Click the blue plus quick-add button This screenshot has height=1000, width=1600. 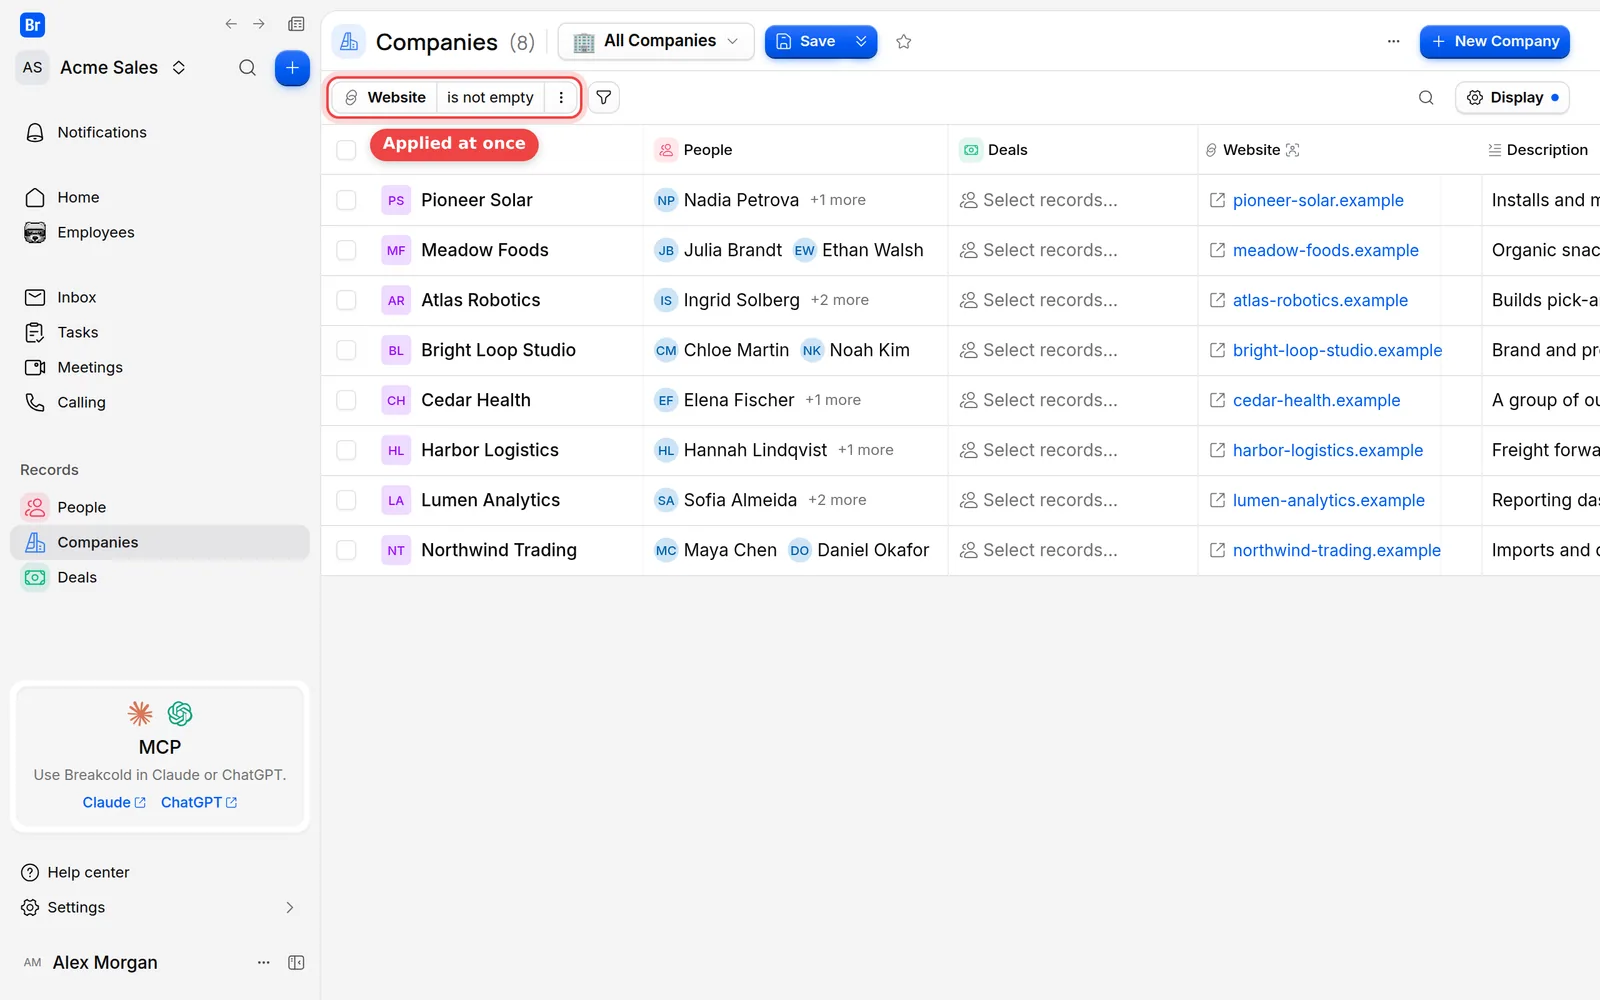click(x=292, y=68)
